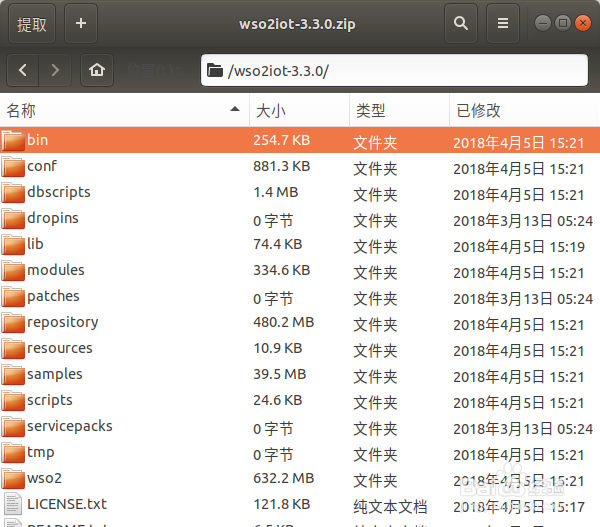Click the 480.2 MB size value

click(284, 322)
